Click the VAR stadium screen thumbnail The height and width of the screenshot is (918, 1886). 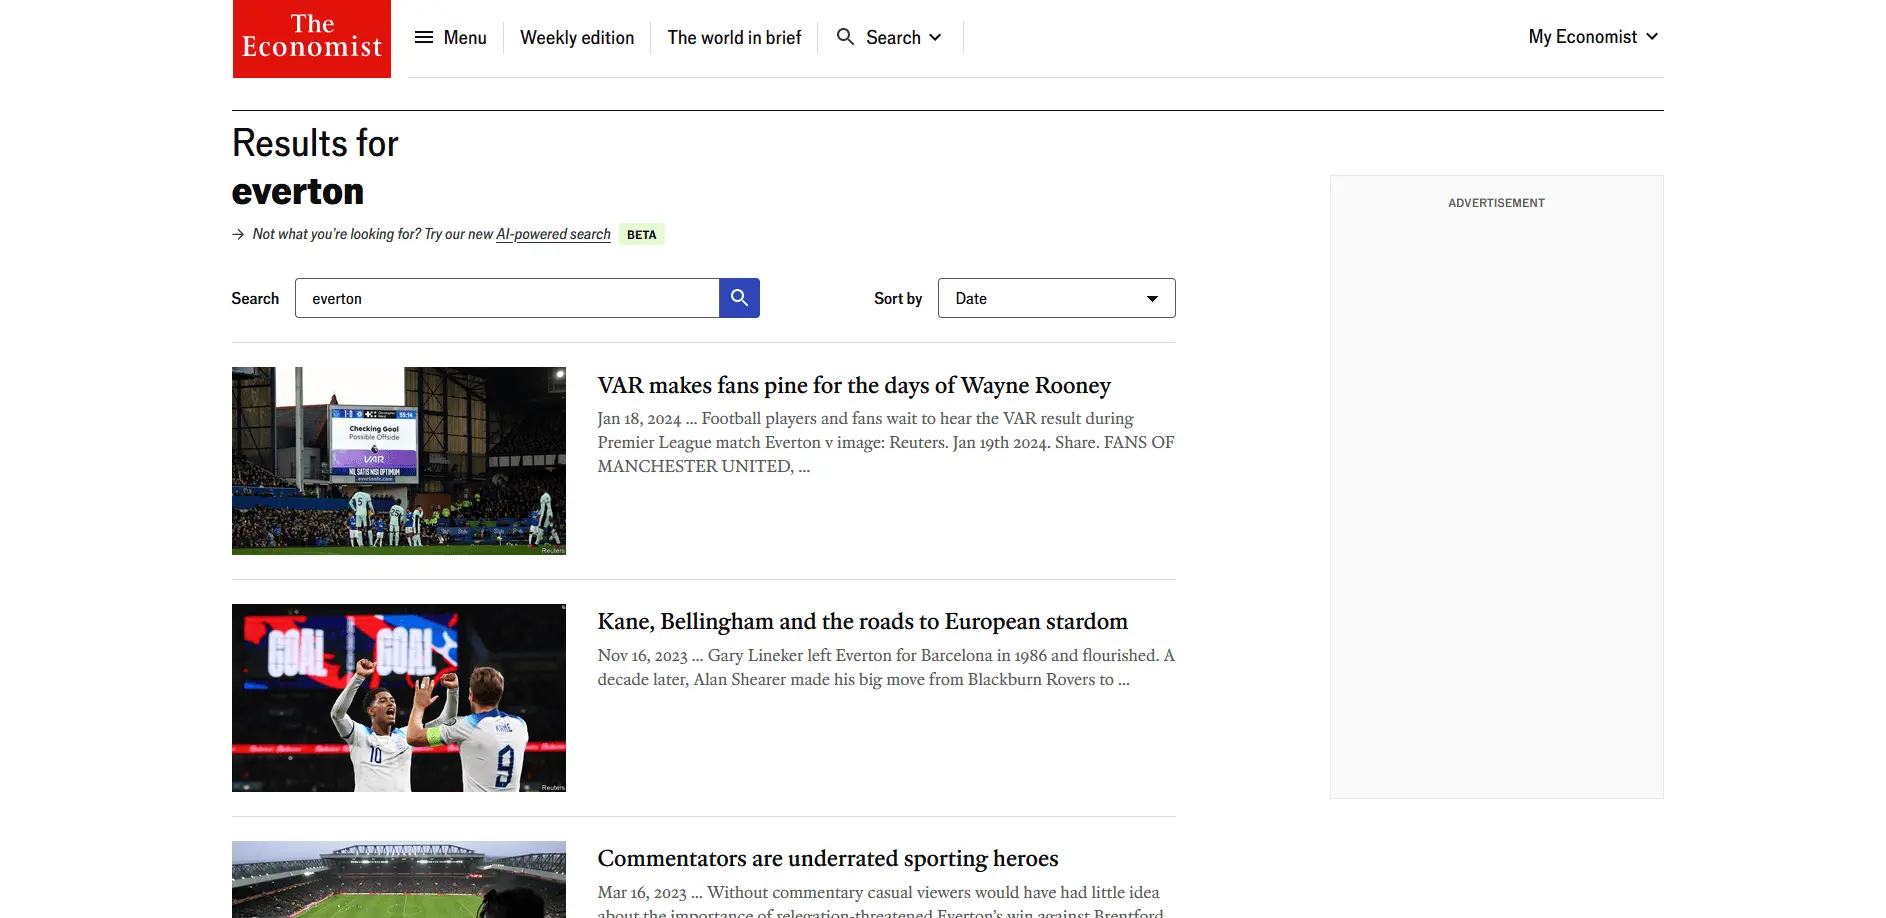(398, 460)
